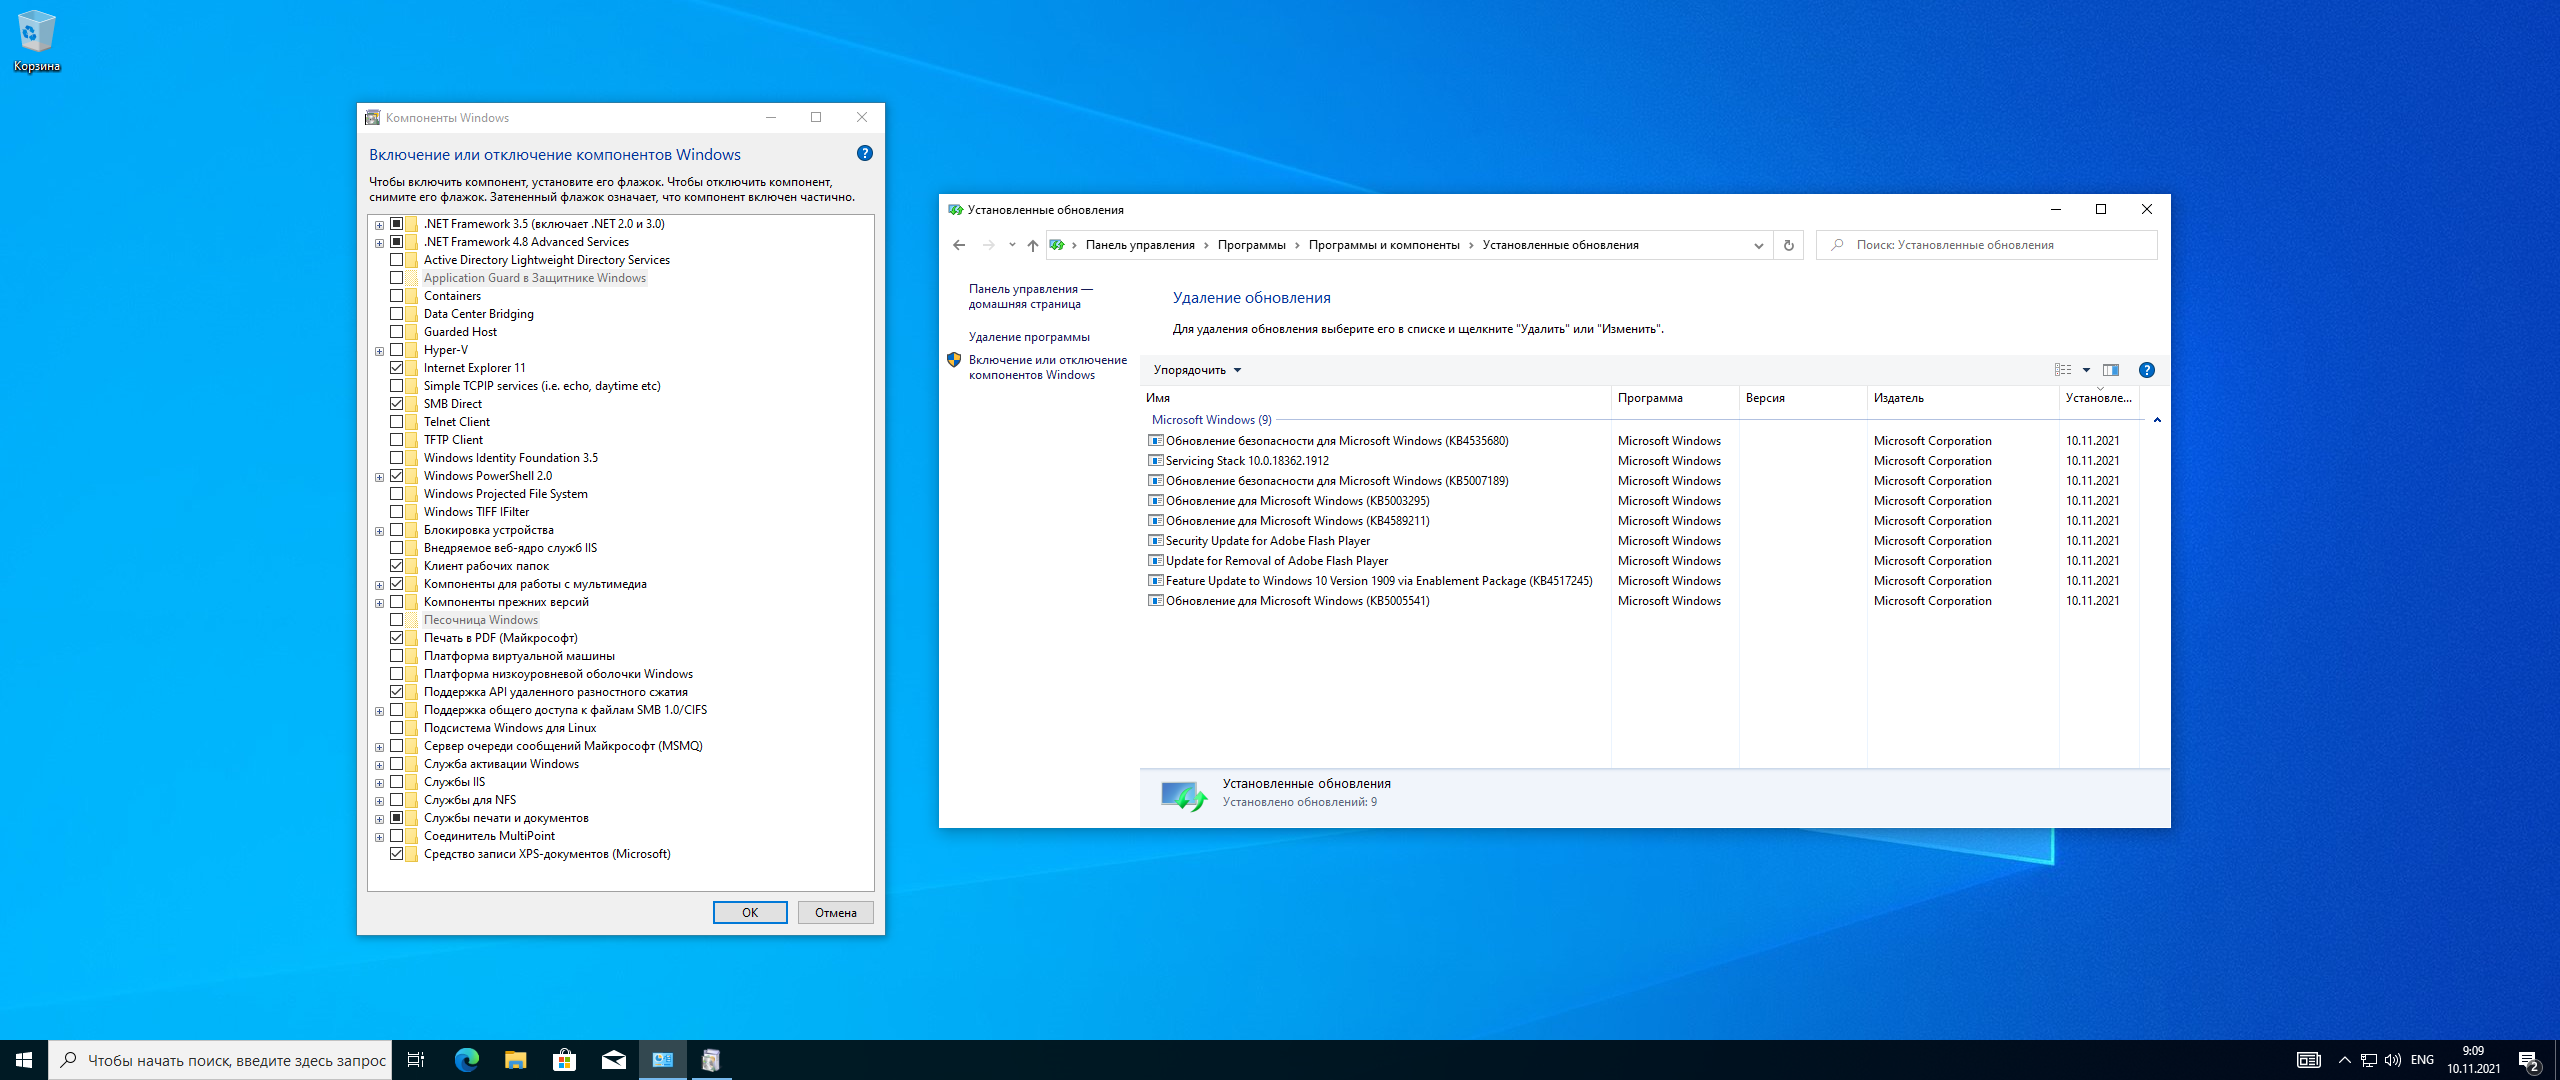Expand Windows PowerShell 2.0 node
2560x1080 pixels.
[379, 477]
